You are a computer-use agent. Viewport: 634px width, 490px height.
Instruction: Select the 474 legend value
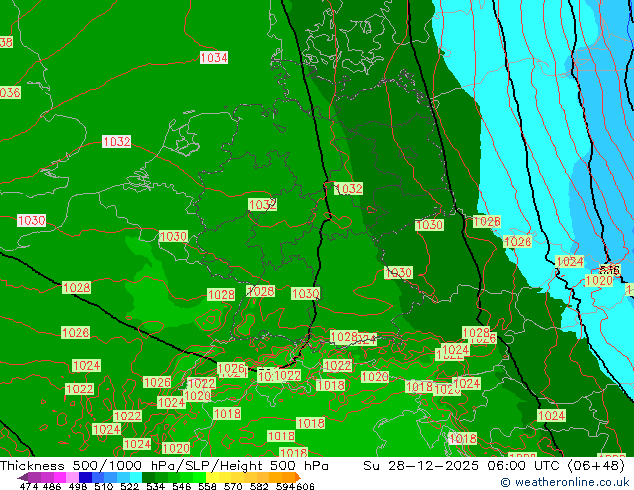click(x=29, y=486)
